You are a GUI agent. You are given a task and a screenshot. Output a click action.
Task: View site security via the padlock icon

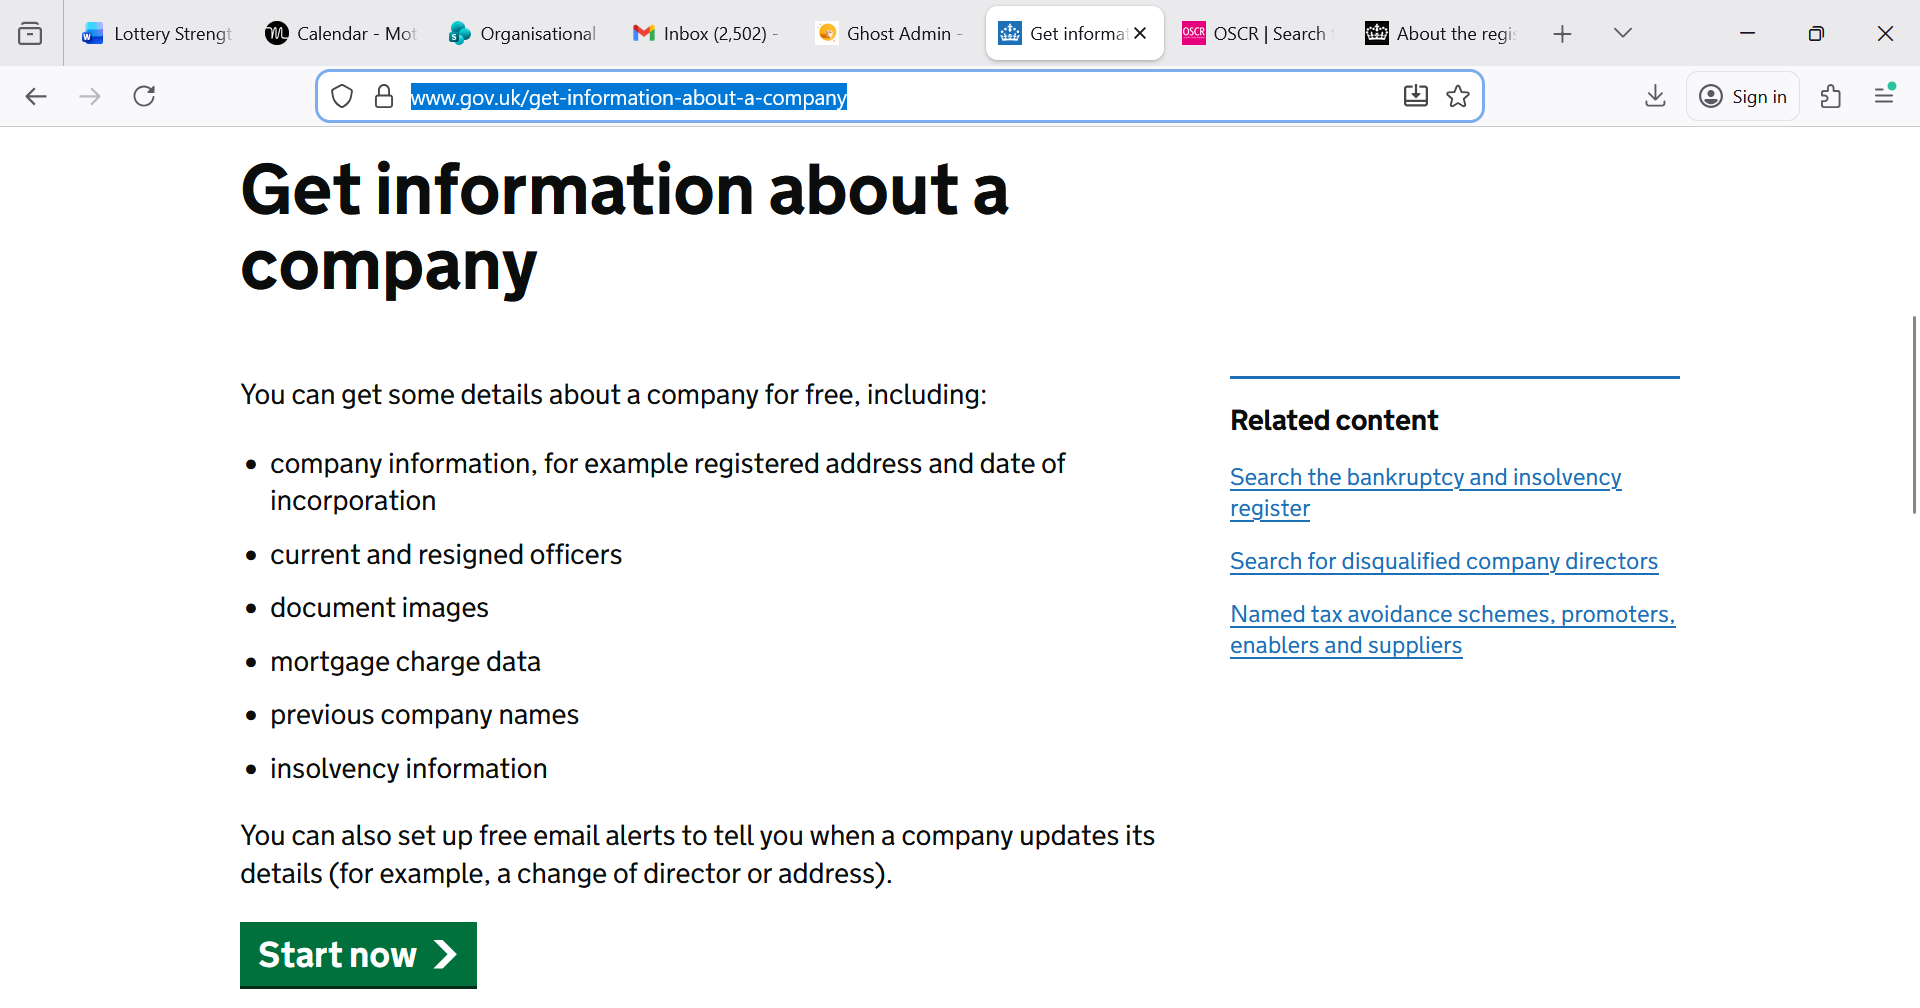(384, 96)
